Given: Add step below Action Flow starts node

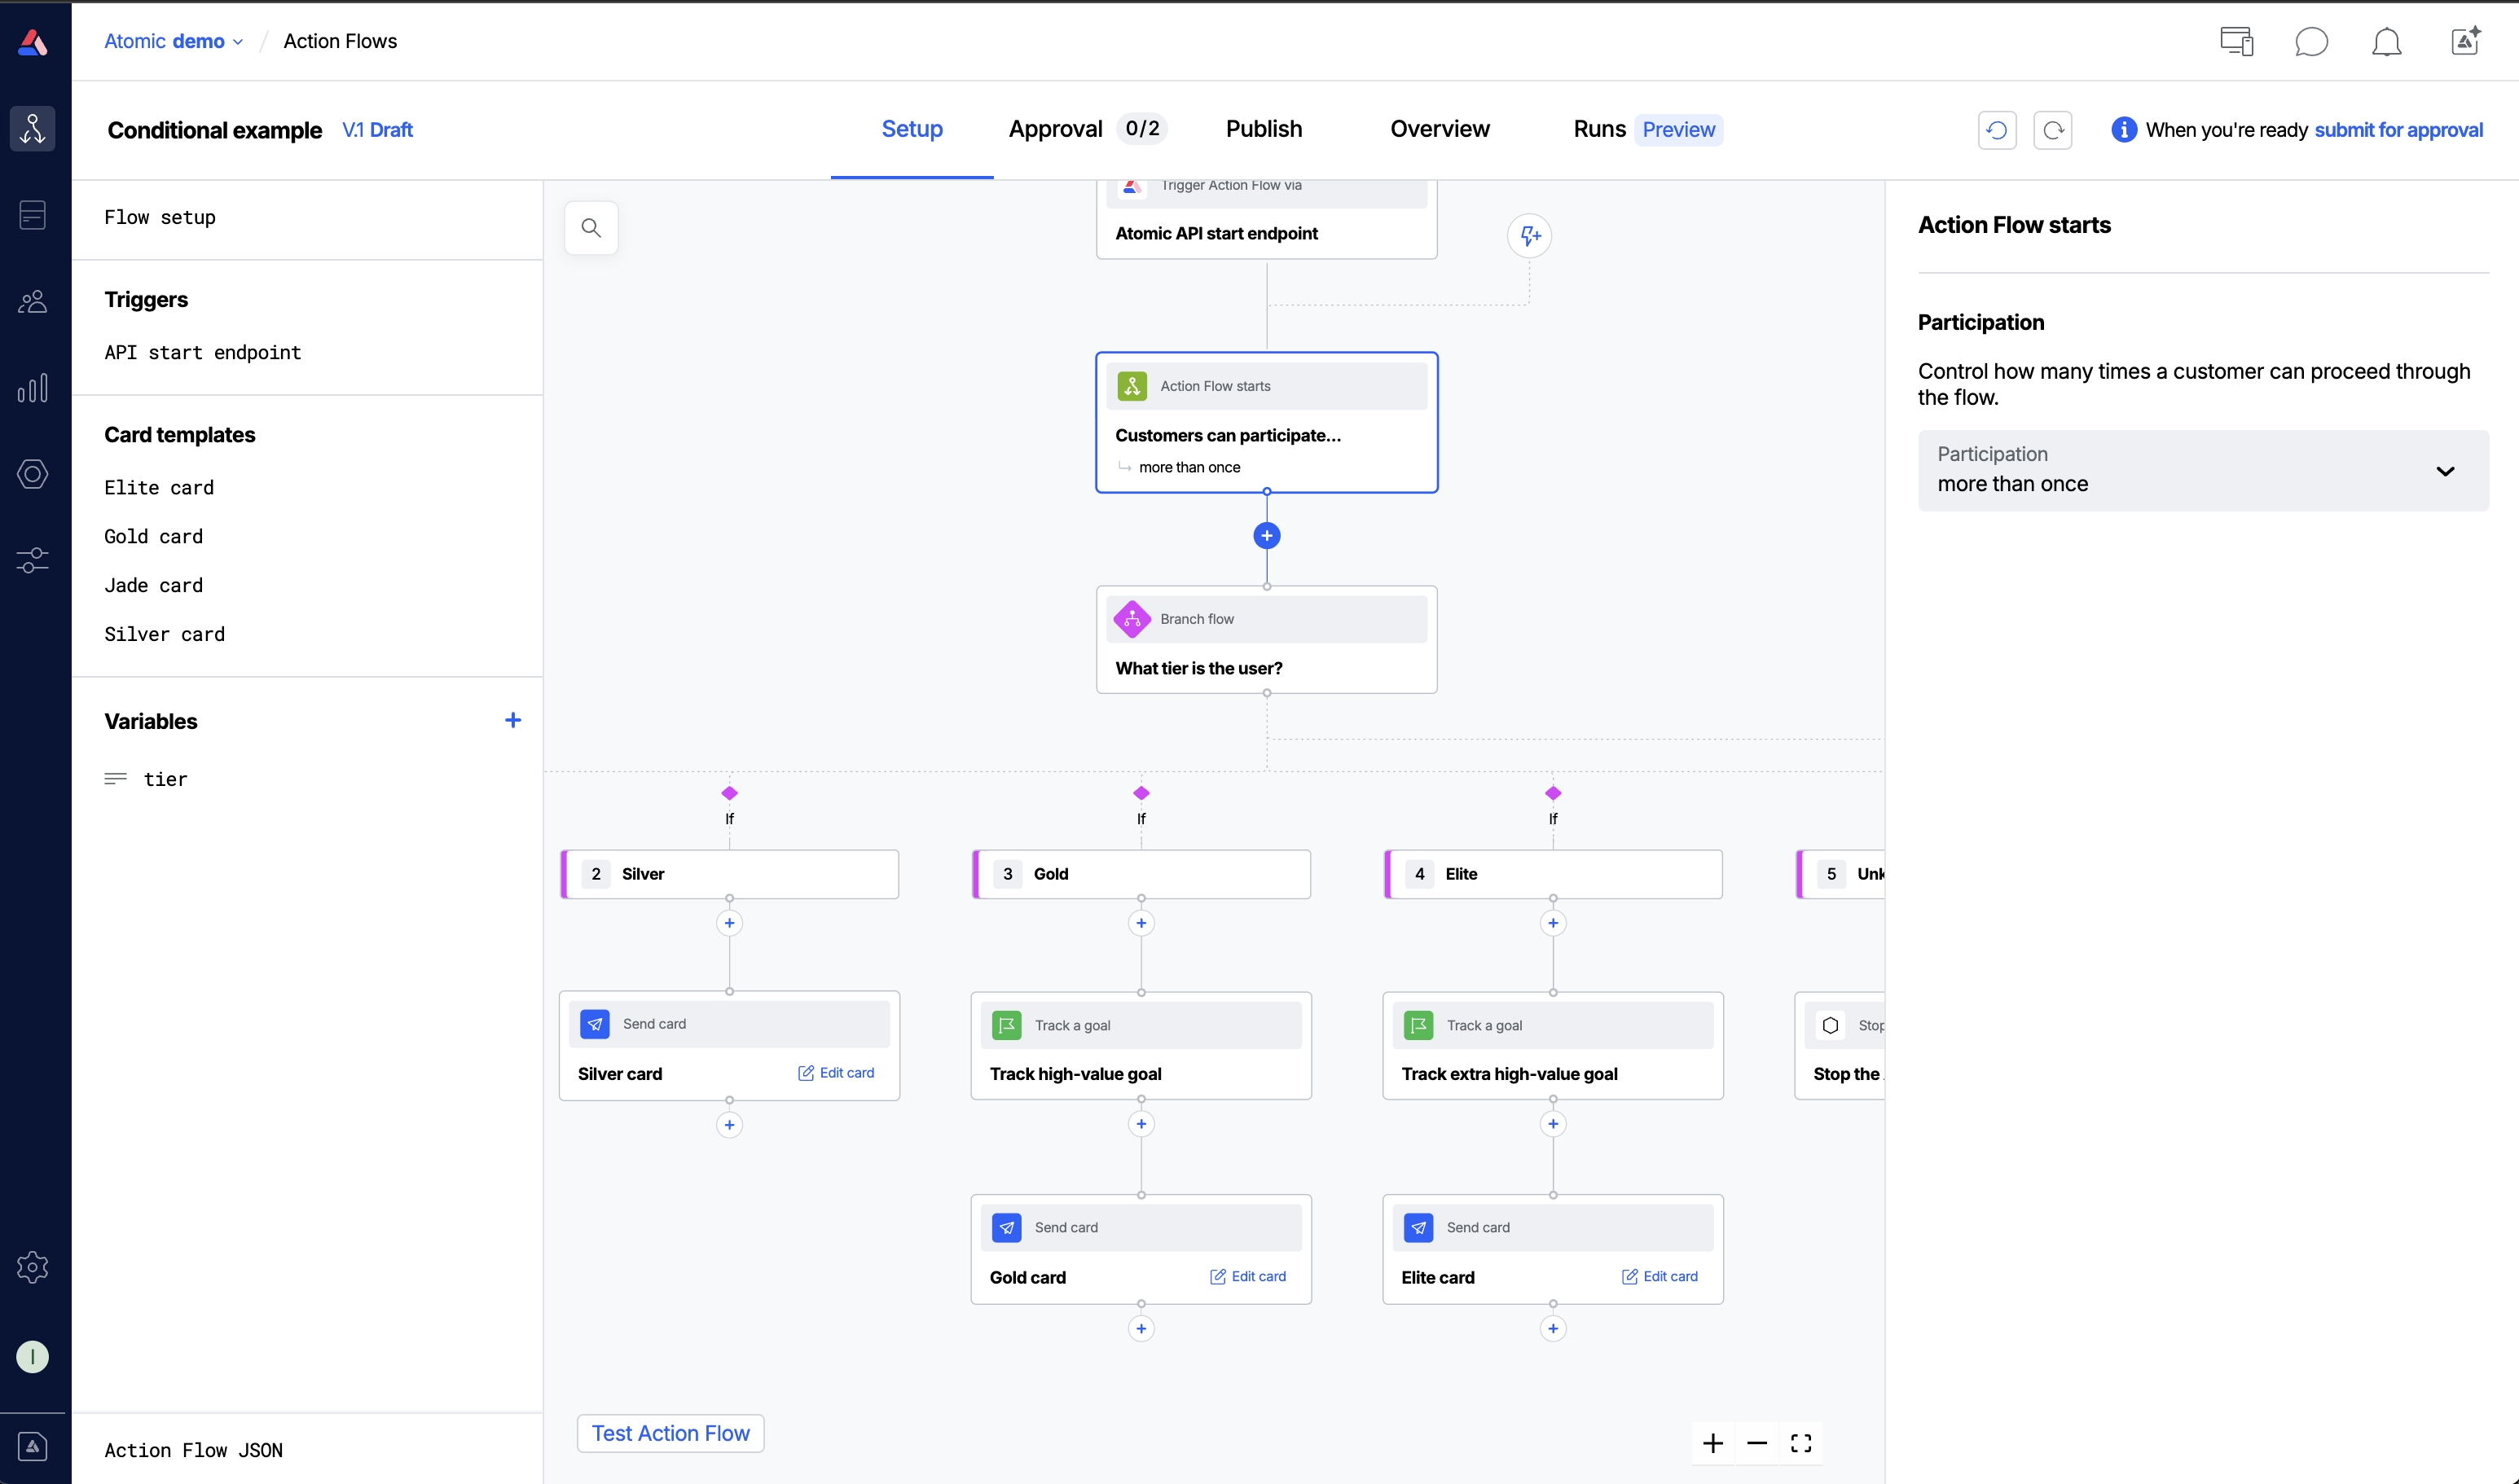Looking at the screenshot, I should [1266, 536].
